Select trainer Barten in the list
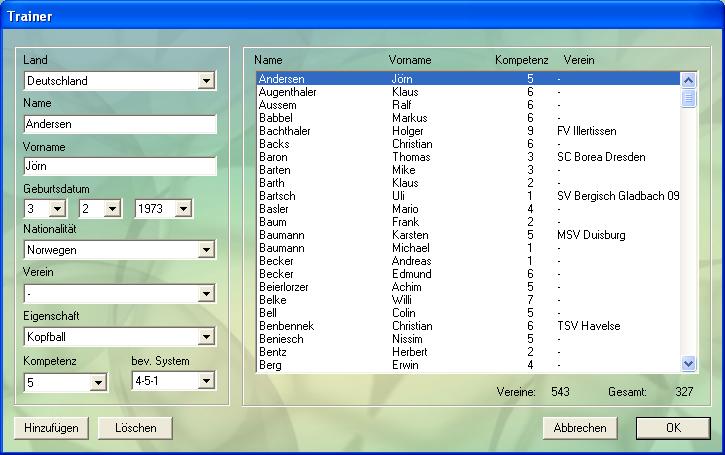This screenshot has height=455, width=725. (468, 170)
